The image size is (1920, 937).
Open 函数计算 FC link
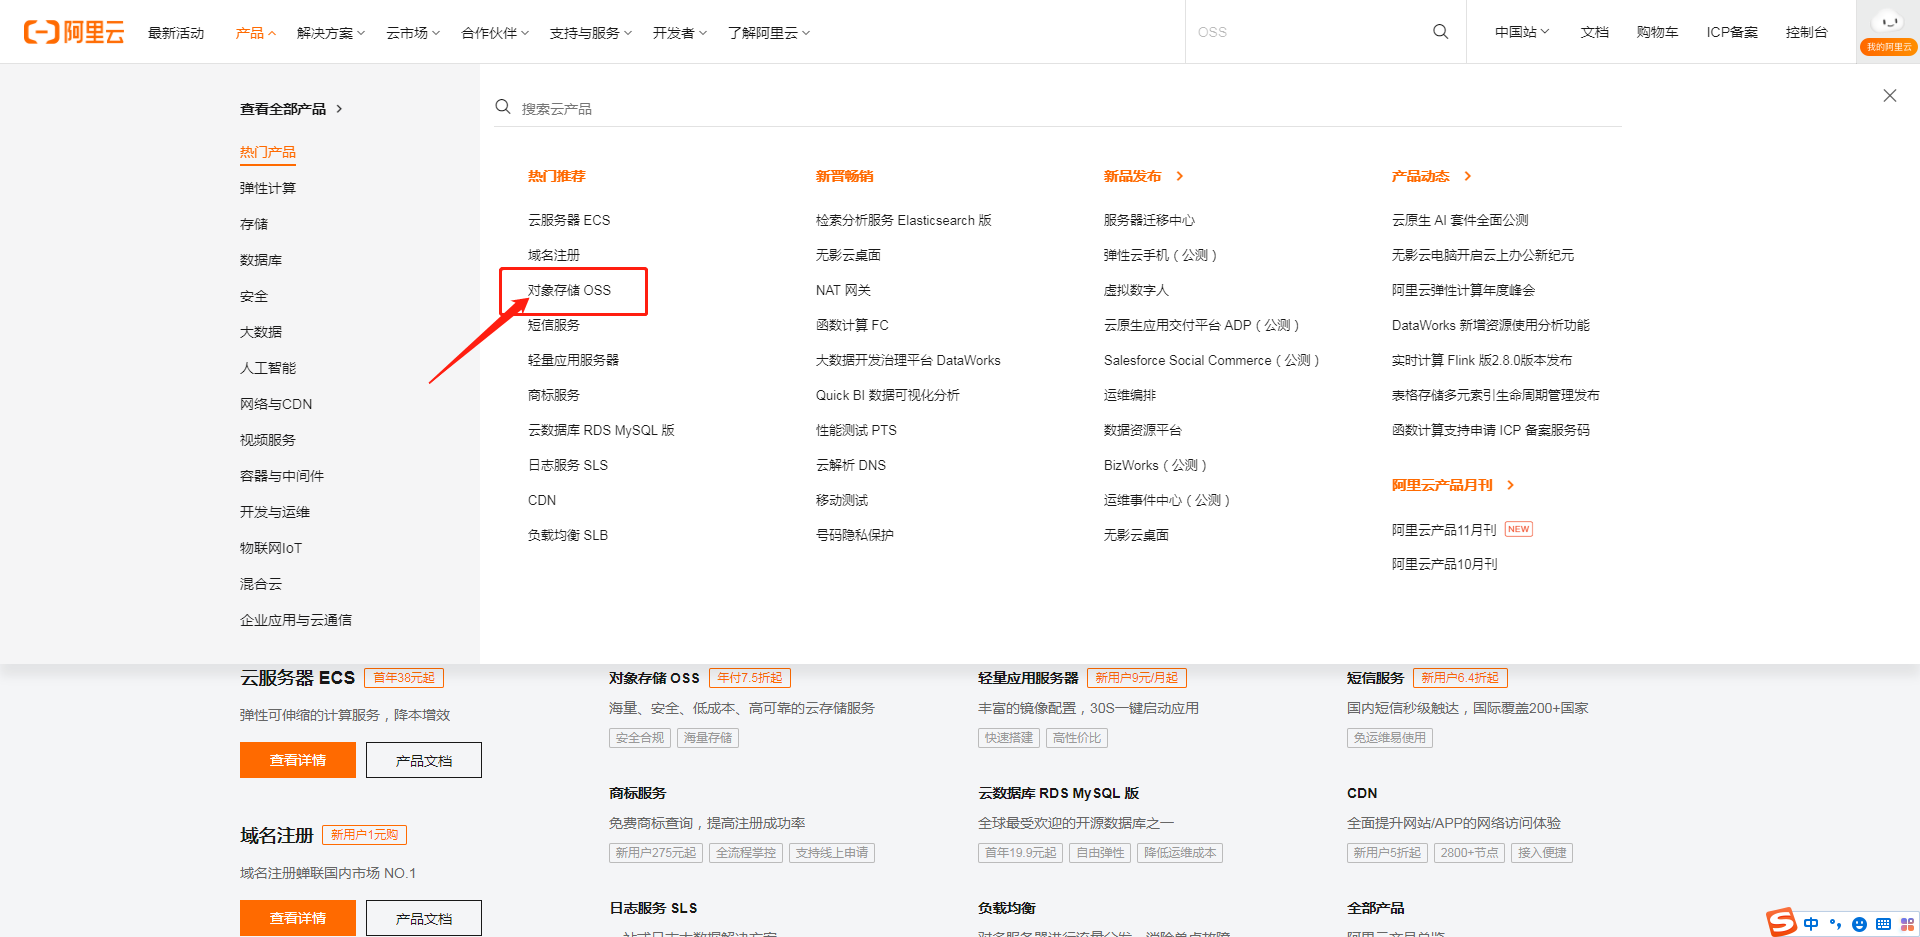point(852,325)
